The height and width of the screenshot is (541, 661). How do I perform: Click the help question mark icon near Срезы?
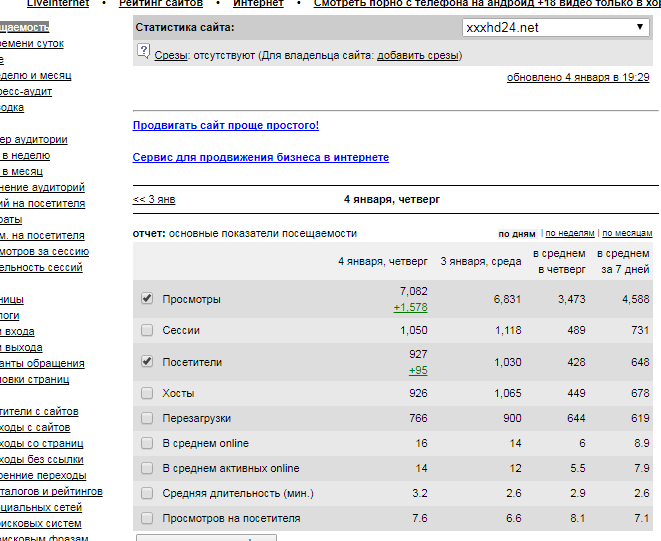pos(143,56)
